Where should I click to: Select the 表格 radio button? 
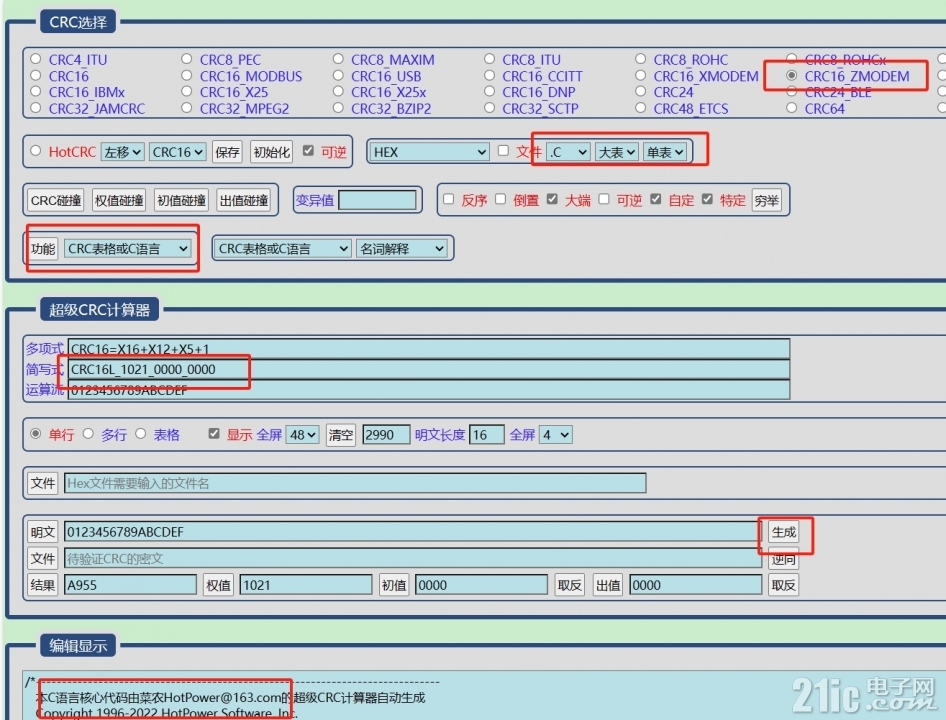pyautogui.click(x=141, y=433)
